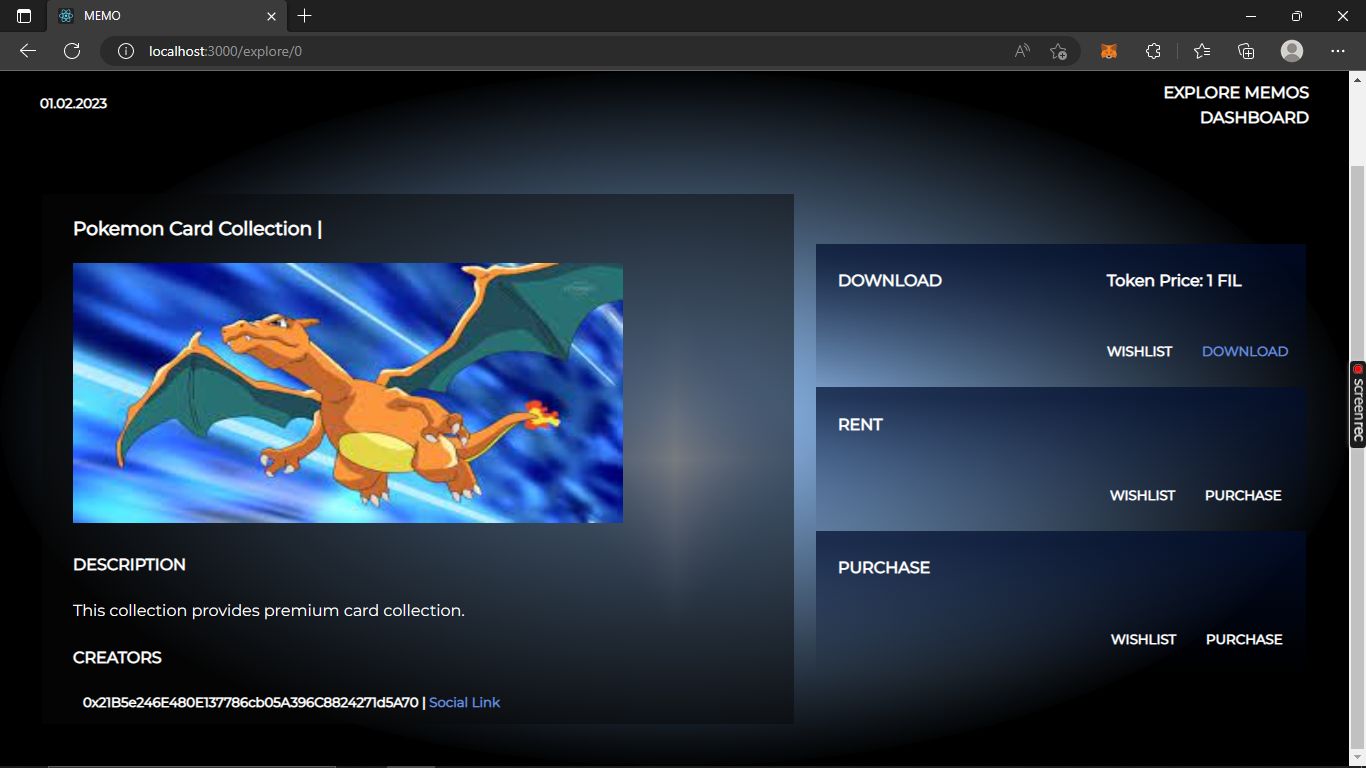
Task: Click the CREATORS heading
Action: [x=117, y=657]
